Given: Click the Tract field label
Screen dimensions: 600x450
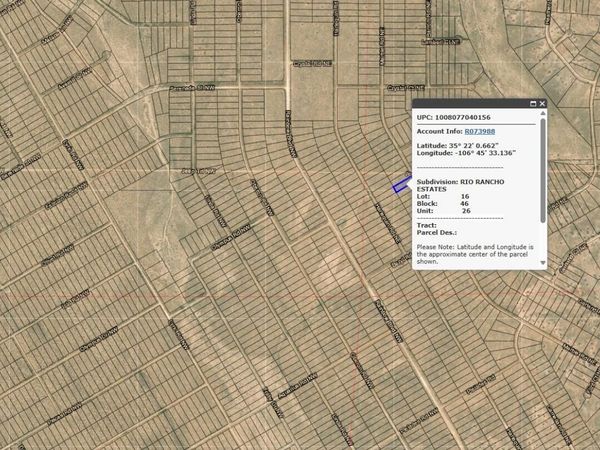Looking at the screenshot, I should [x=426, y=225].
